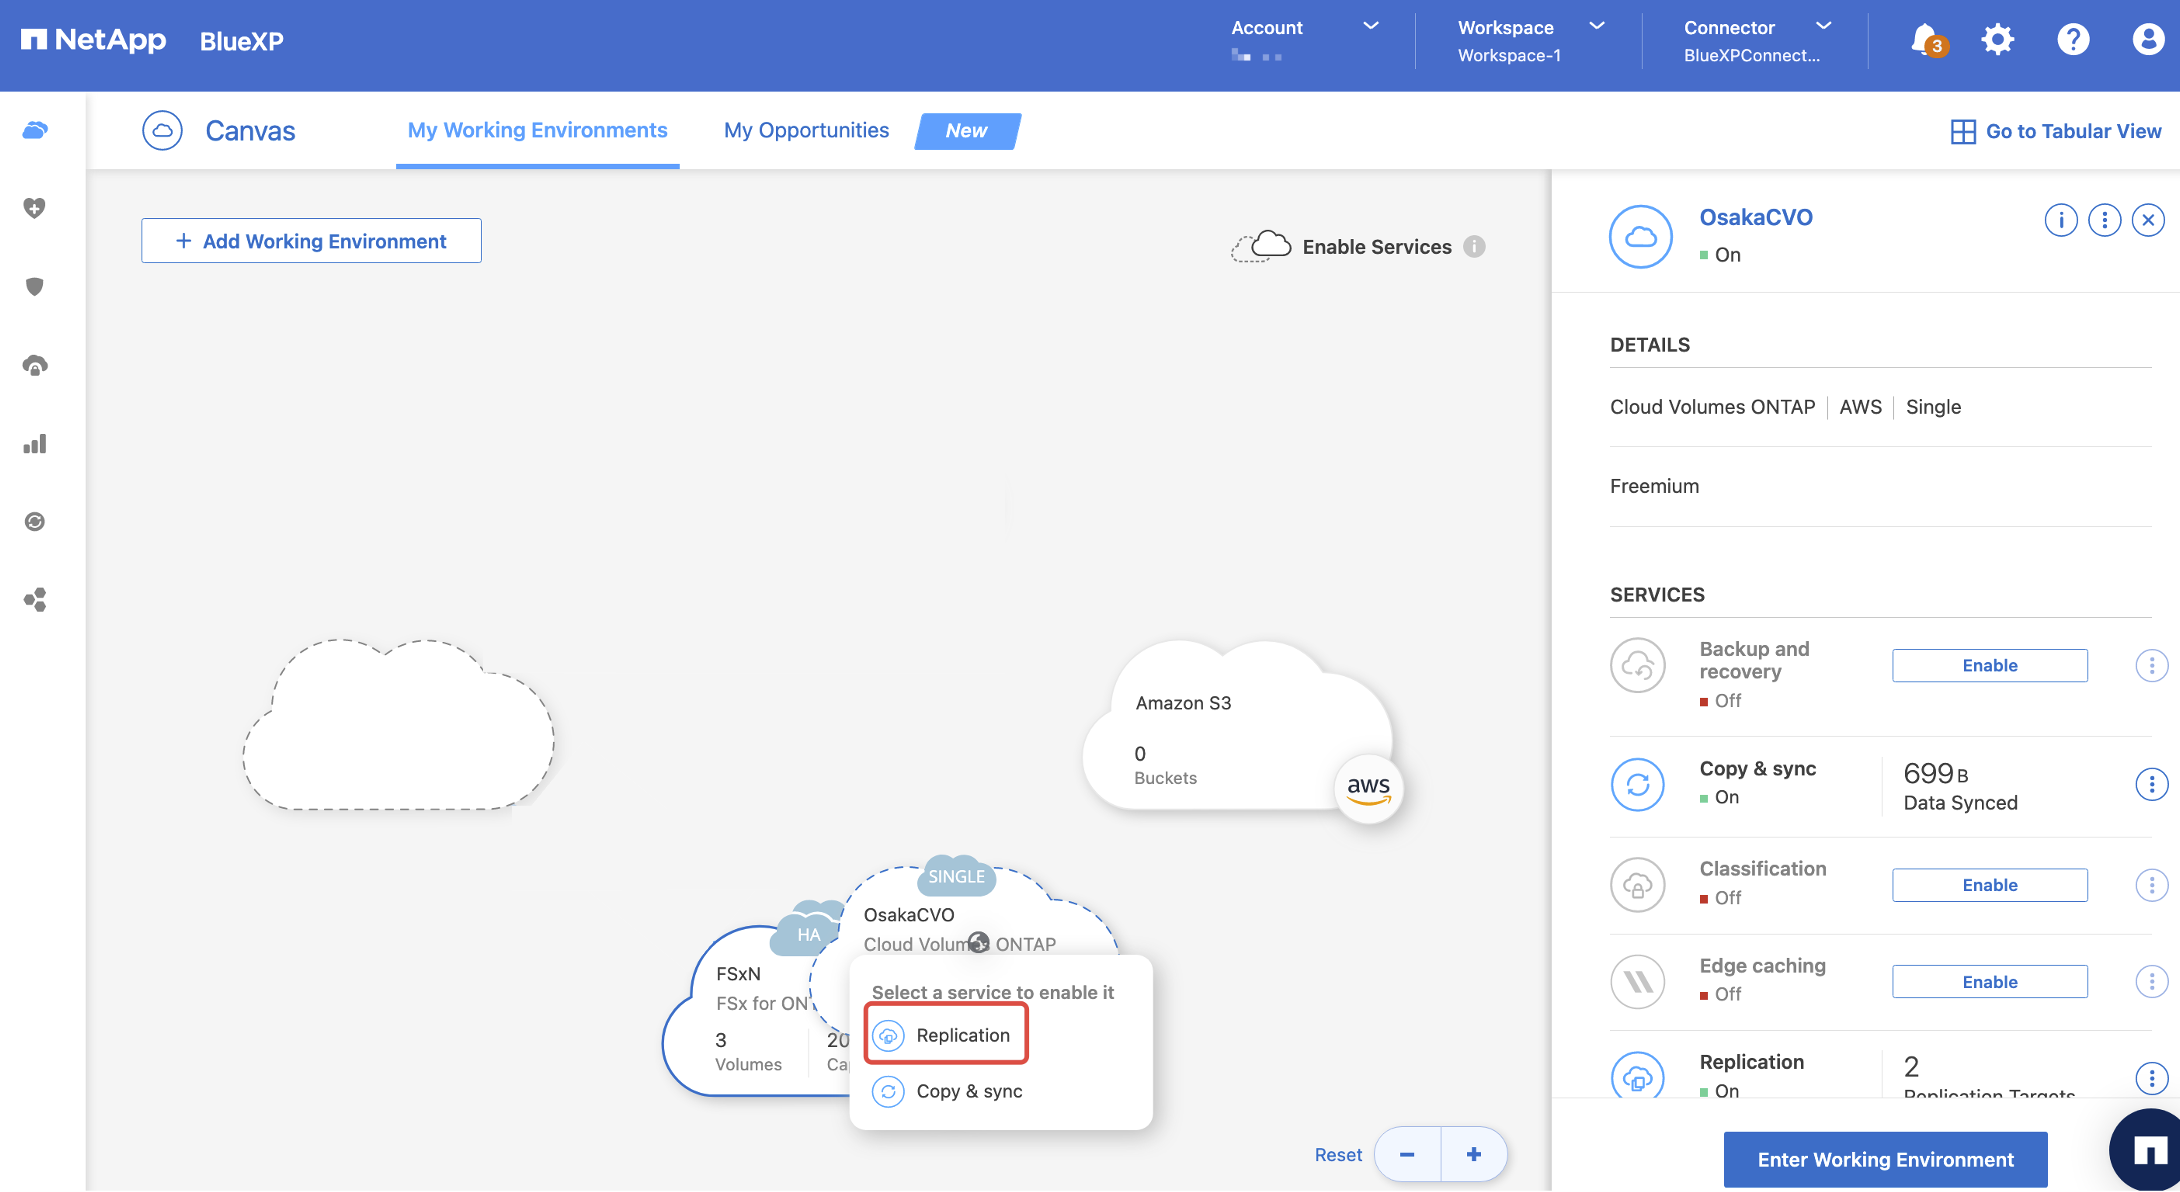Click the OsakaCVO information icon
2180x1192 pixels.
[2060, 220]
